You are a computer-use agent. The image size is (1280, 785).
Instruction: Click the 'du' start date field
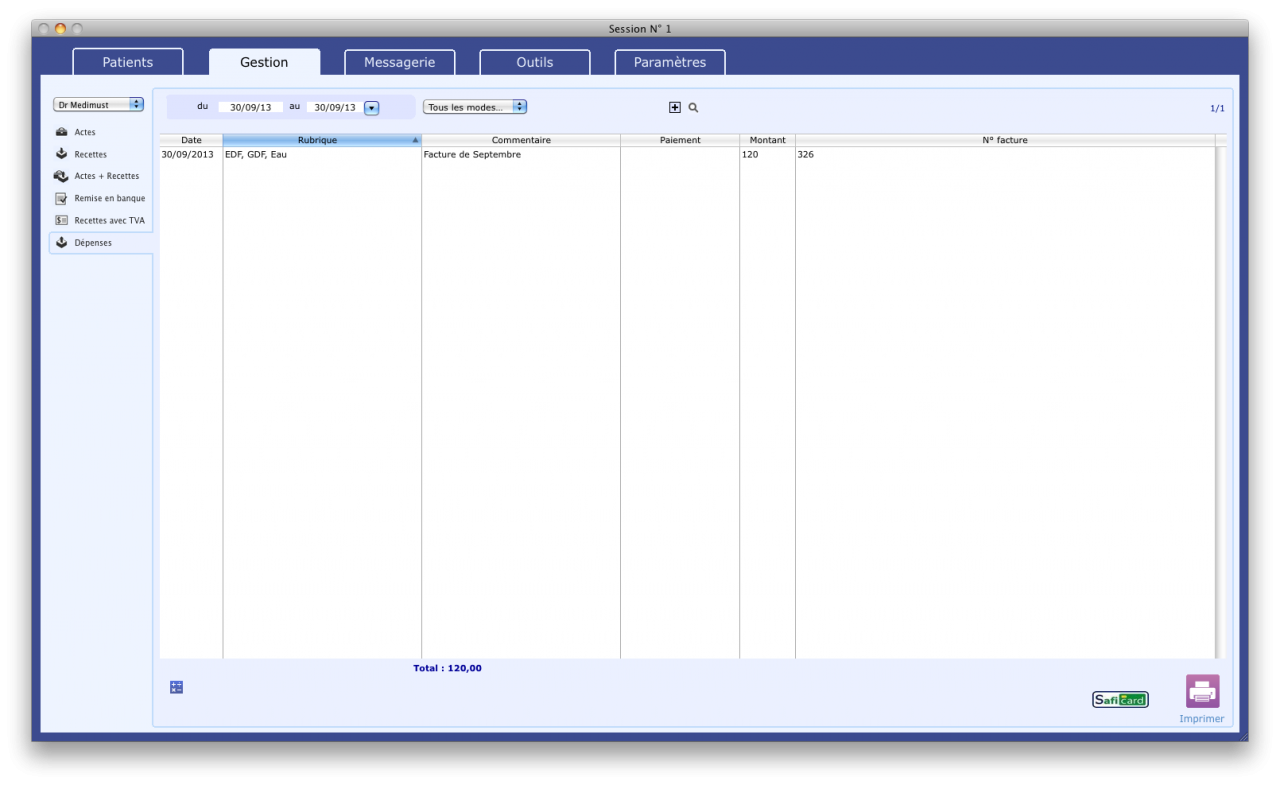(x=250, y=107)
